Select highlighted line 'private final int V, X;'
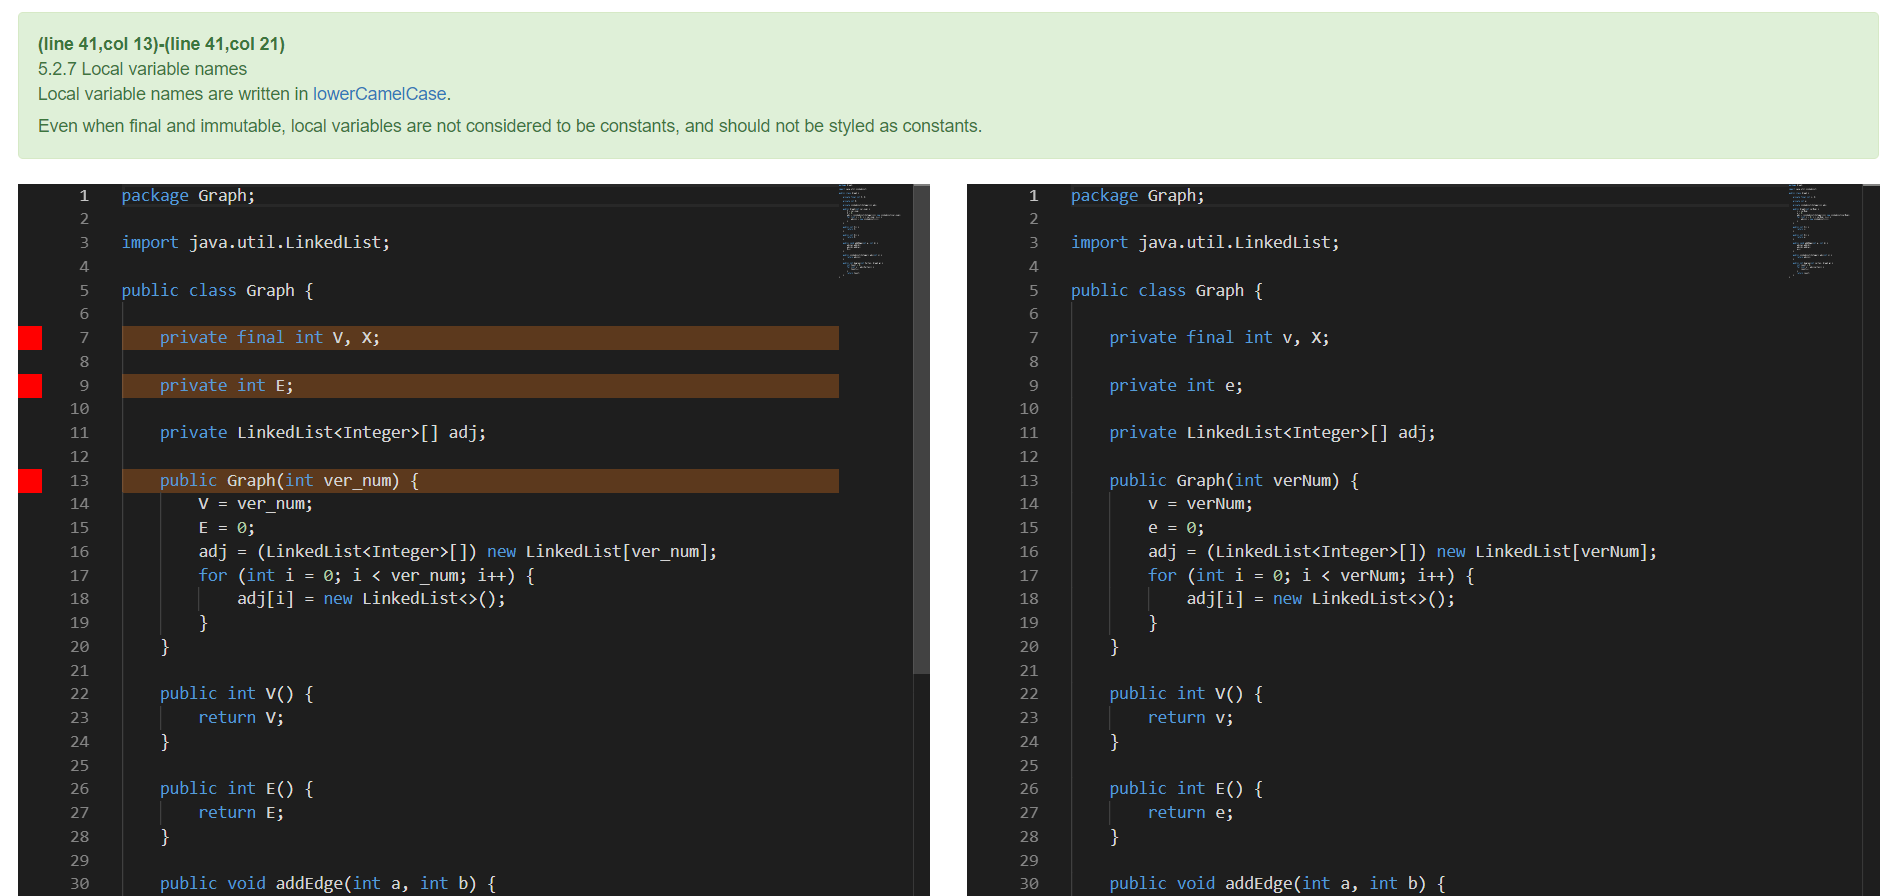1893x896 pixels. (x=480, y=338)
